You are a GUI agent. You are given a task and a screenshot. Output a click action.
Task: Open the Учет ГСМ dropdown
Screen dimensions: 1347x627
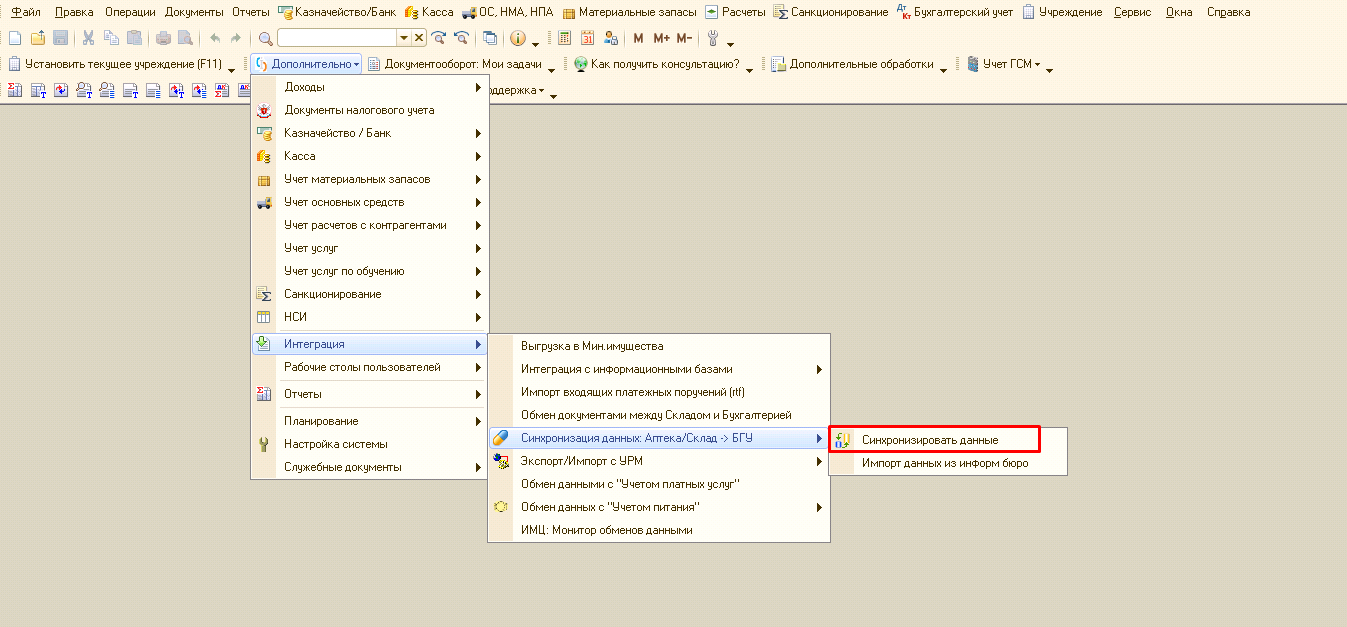[1004, 64]
